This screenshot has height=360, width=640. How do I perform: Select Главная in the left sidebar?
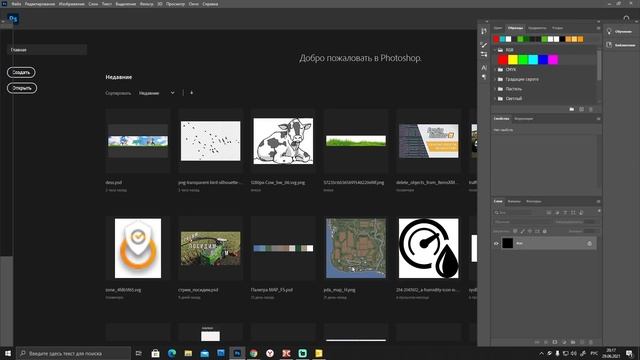[47, 50]
